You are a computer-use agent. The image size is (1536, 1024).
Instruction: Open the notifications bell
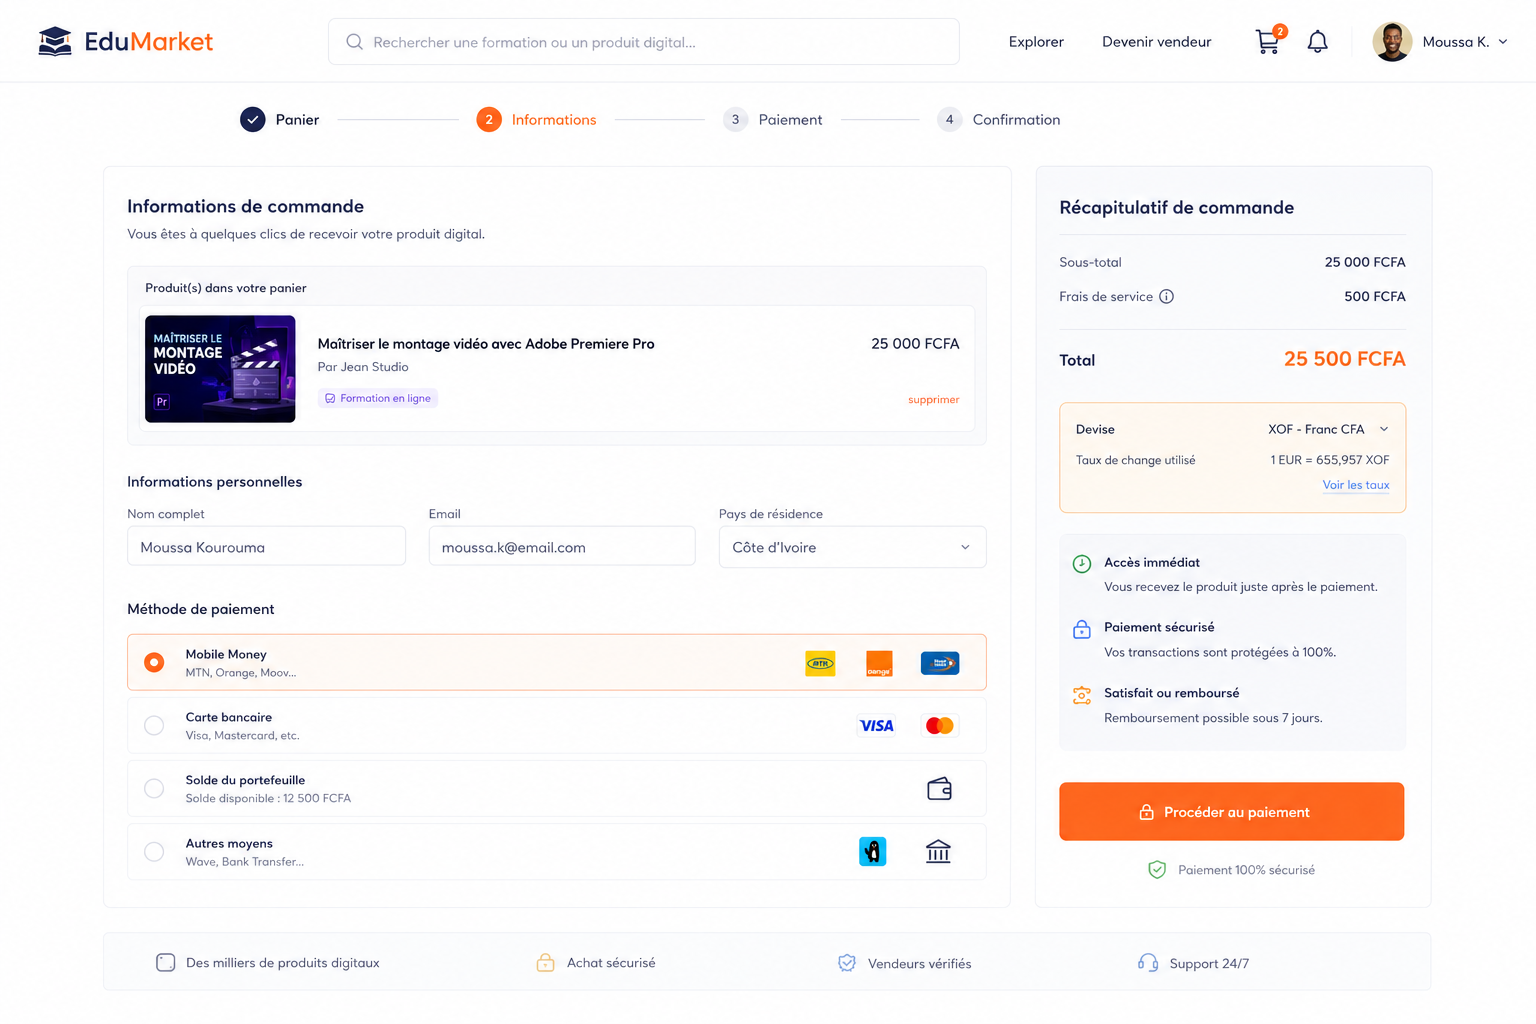coord(1318,41)
